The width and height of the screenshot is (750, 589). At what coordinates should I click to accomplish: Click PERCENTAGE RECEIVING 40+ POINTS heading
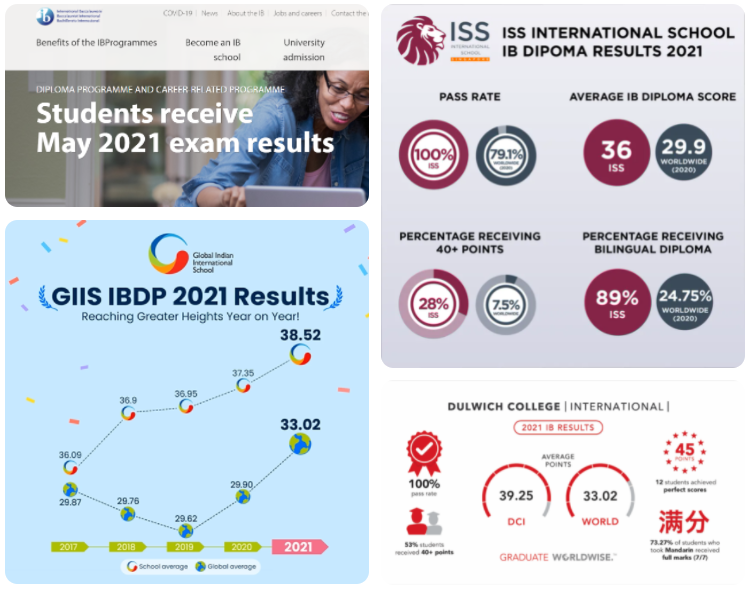click(470, 243)
